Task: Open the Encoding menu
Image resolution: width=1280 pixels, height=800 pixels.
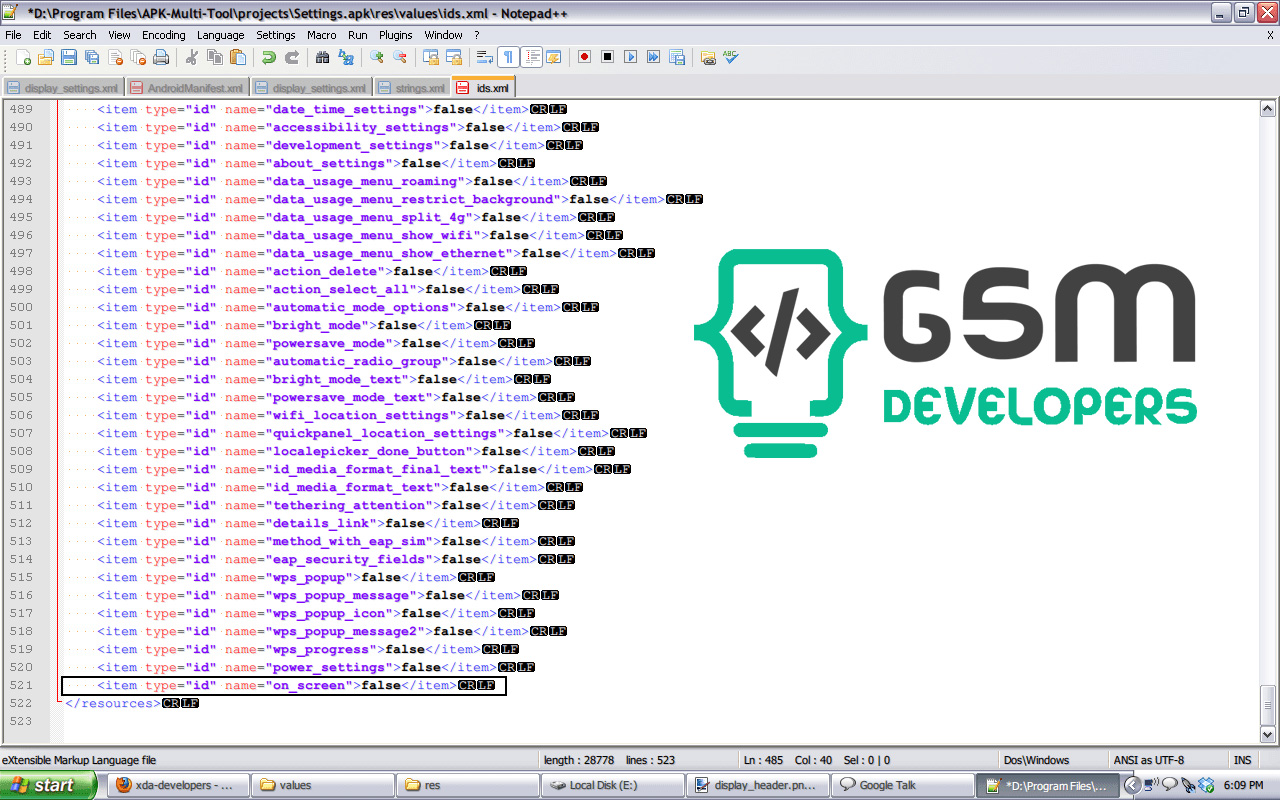Action: pos(163,35)
